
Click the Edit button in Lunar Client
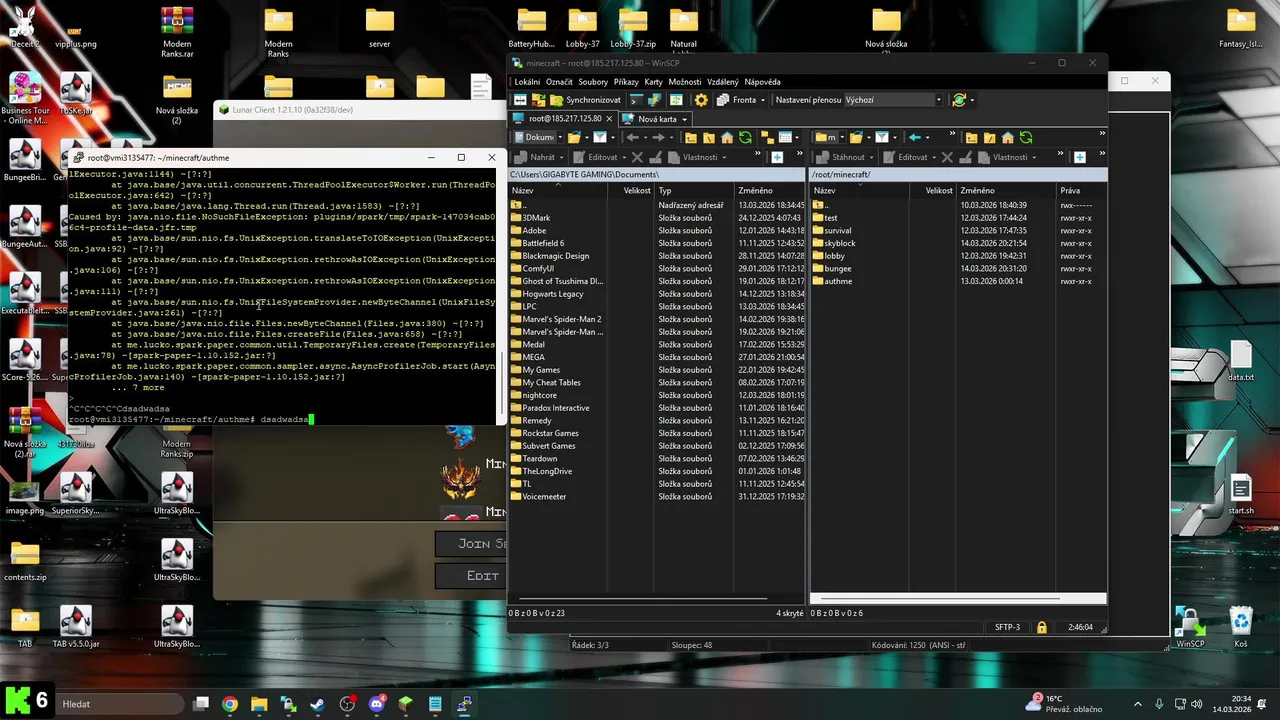(482, 576)
